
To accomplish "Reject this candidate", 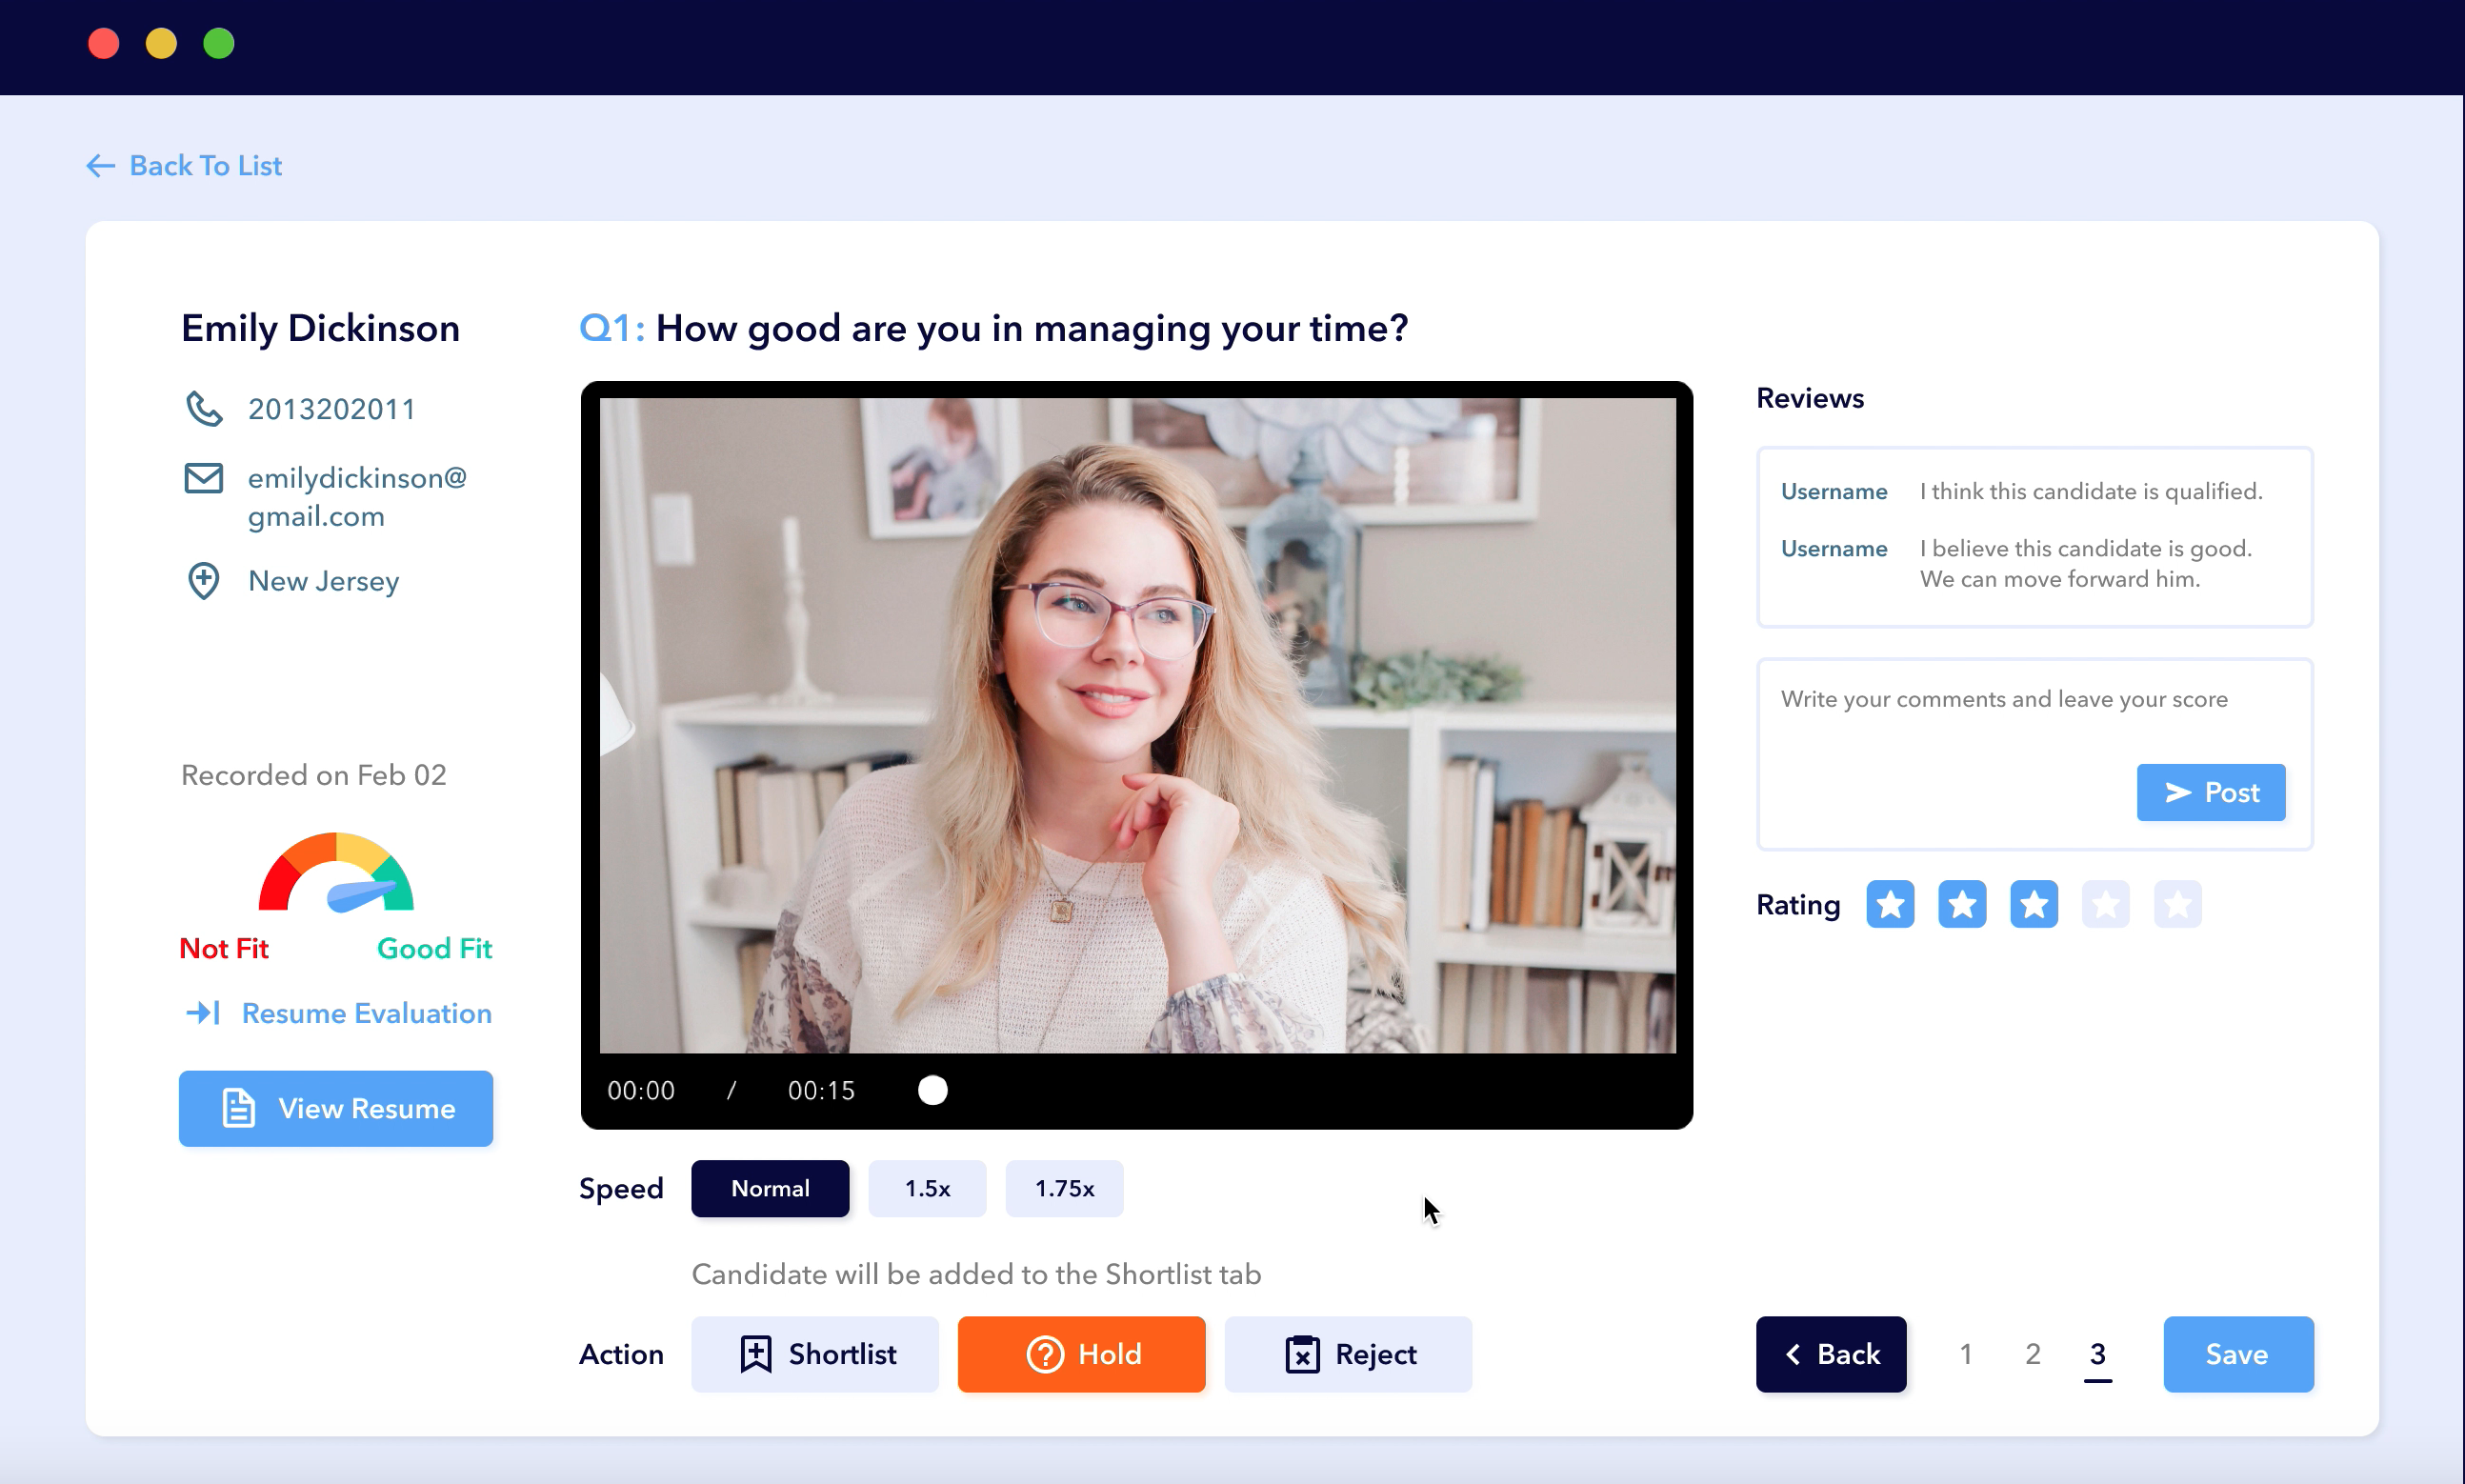I will [1348, 1354].
